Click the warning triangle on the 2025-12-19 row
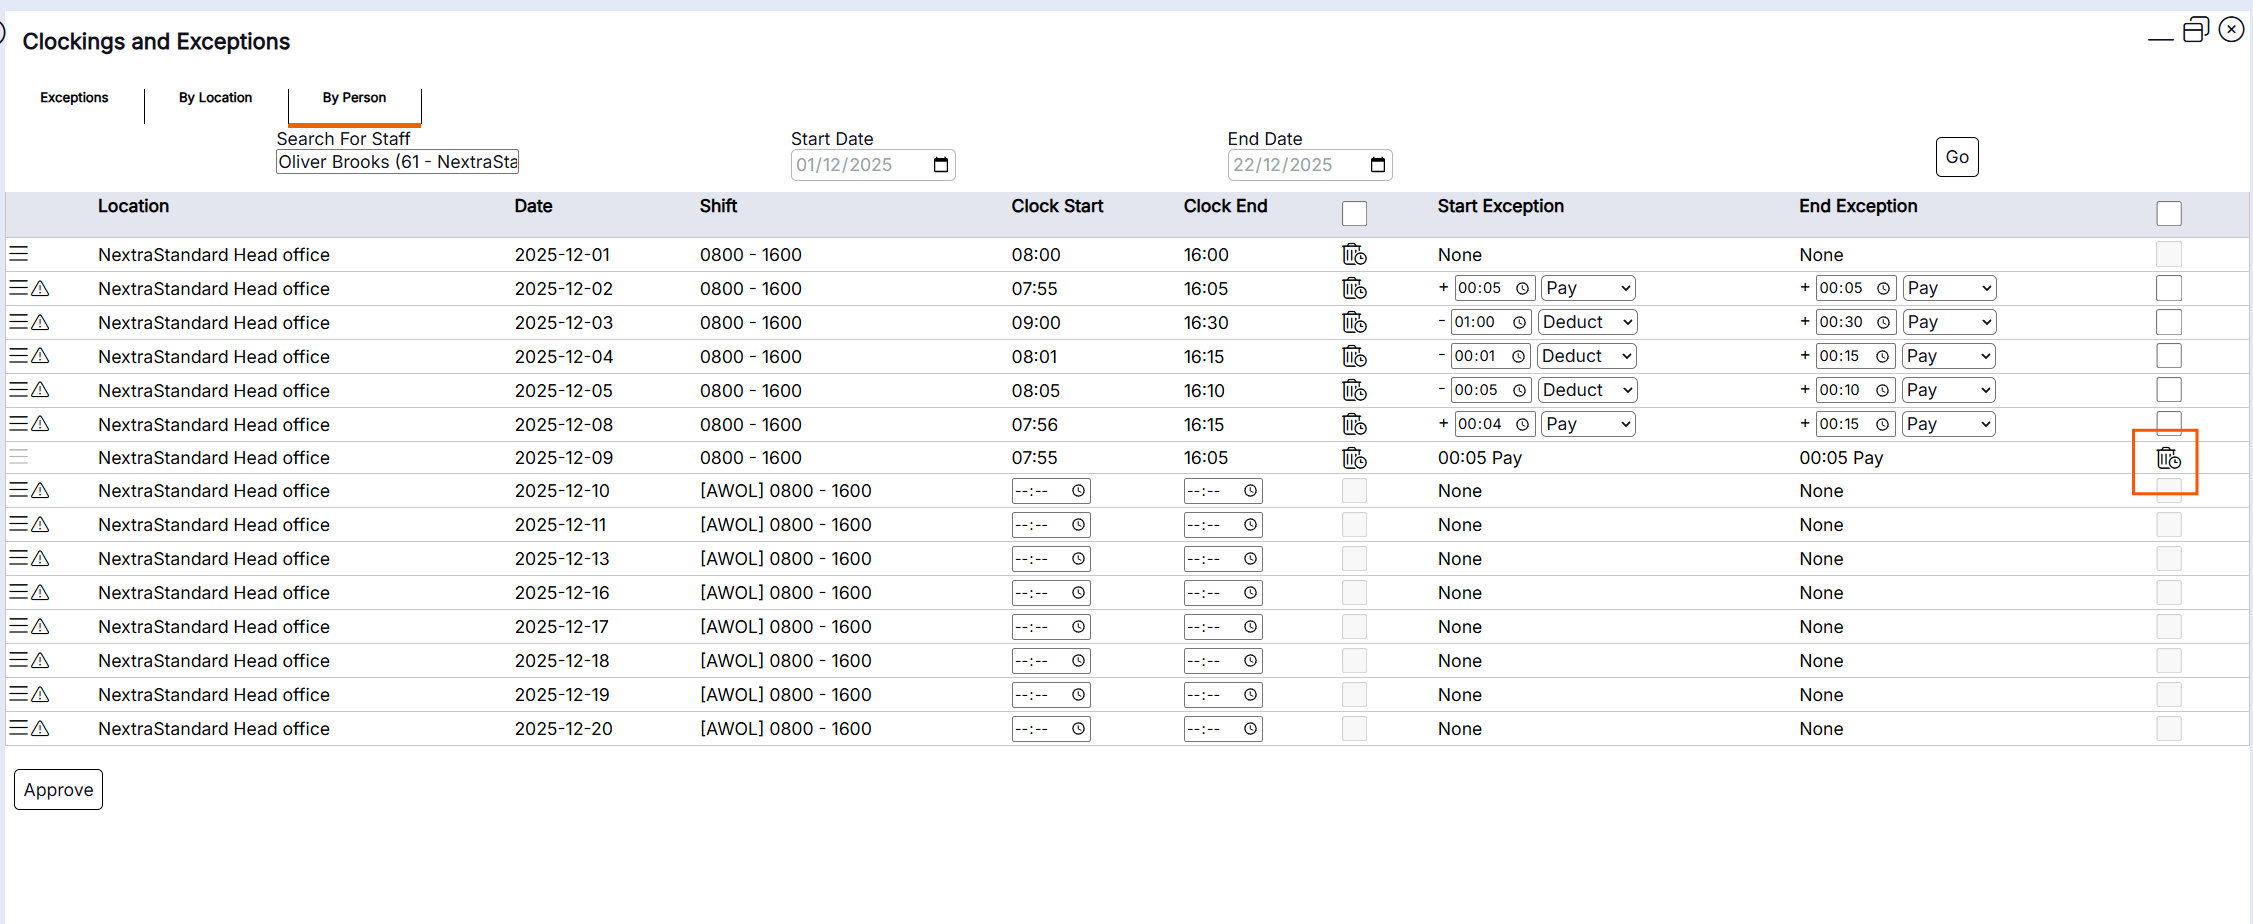 (40, 695)
